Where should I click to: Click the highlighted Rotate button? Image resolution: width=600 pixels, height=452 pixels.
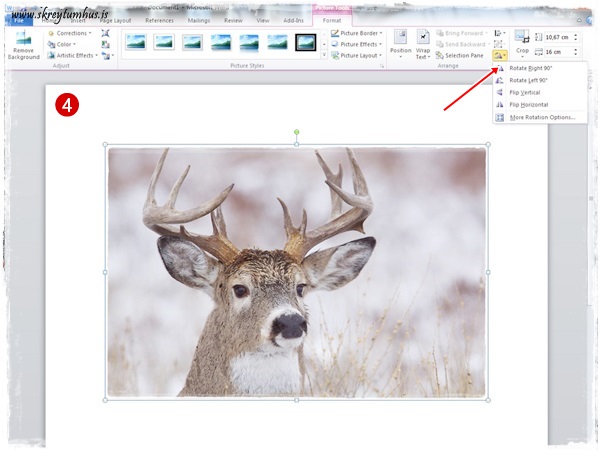[x=500, y=57]
